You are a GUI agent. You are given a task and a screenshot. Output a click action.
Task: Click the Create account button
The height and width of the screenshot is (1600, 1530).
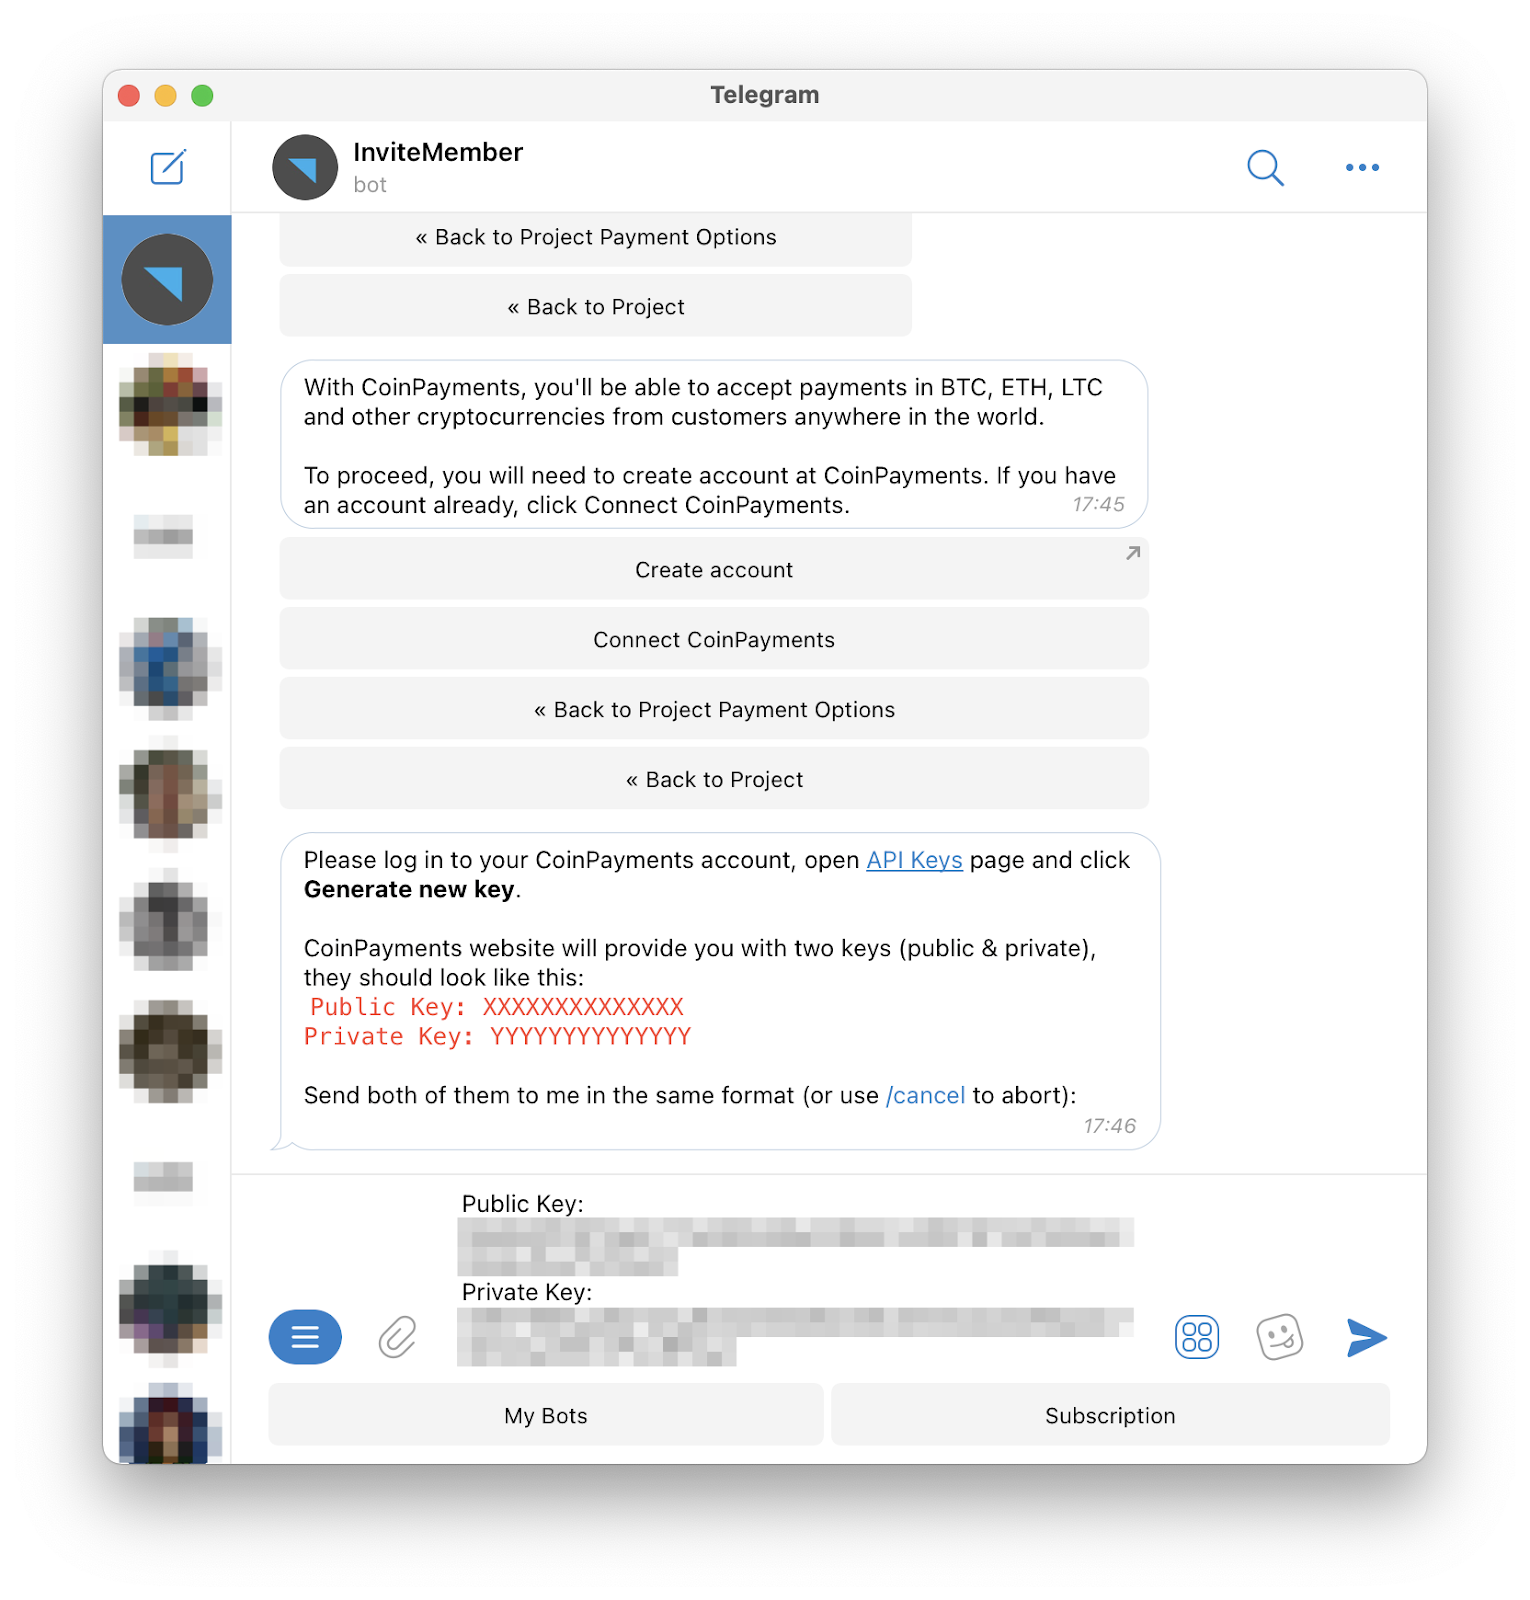tap(714, 569)
